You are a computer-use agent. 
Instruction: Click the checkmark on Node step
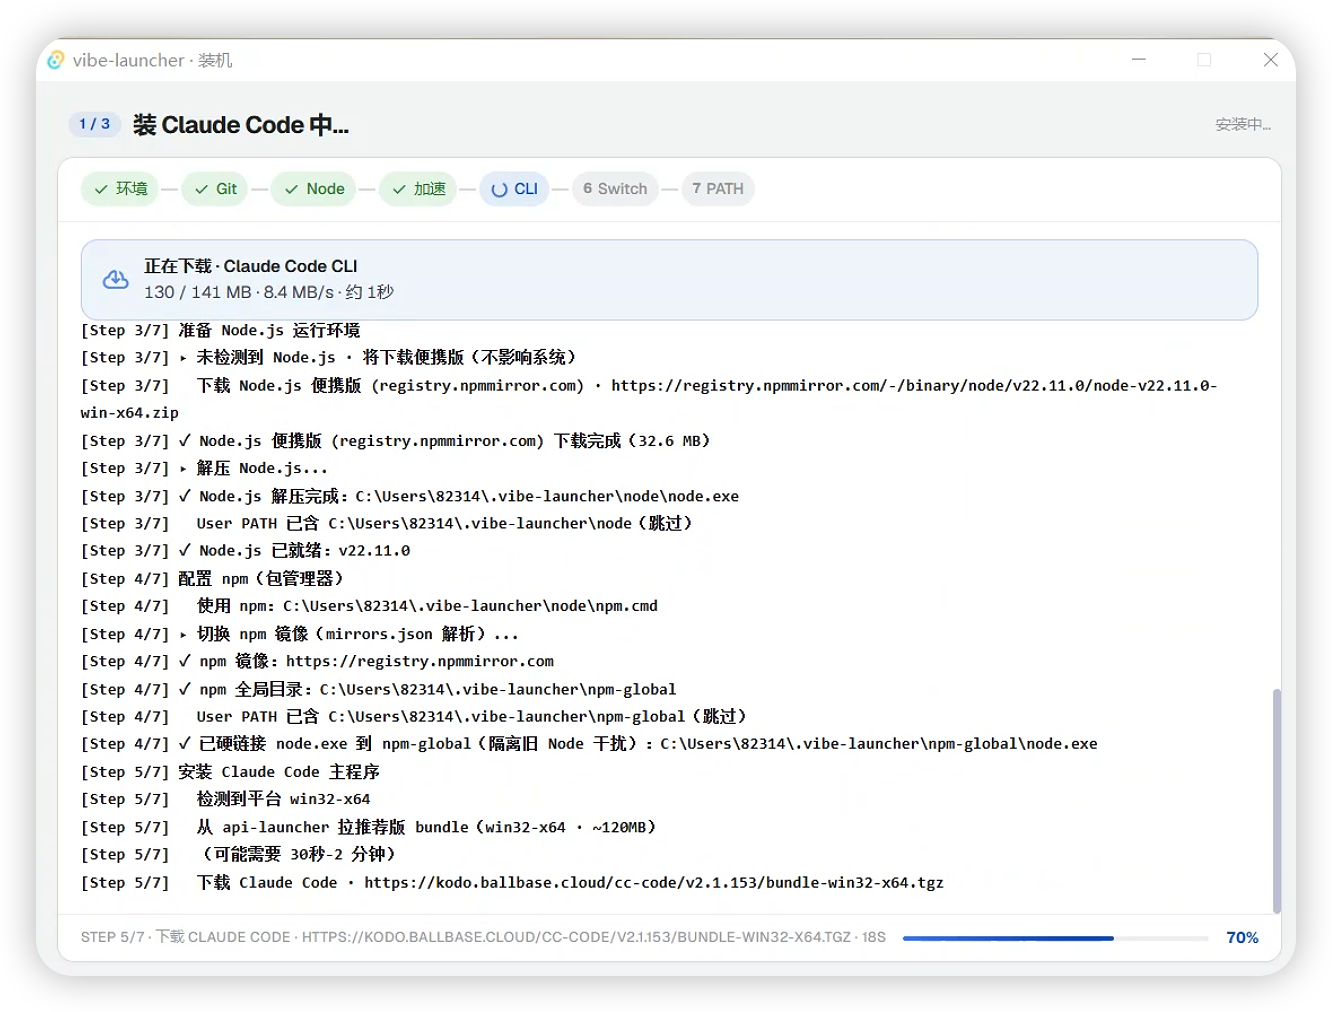tap(292, 189)
